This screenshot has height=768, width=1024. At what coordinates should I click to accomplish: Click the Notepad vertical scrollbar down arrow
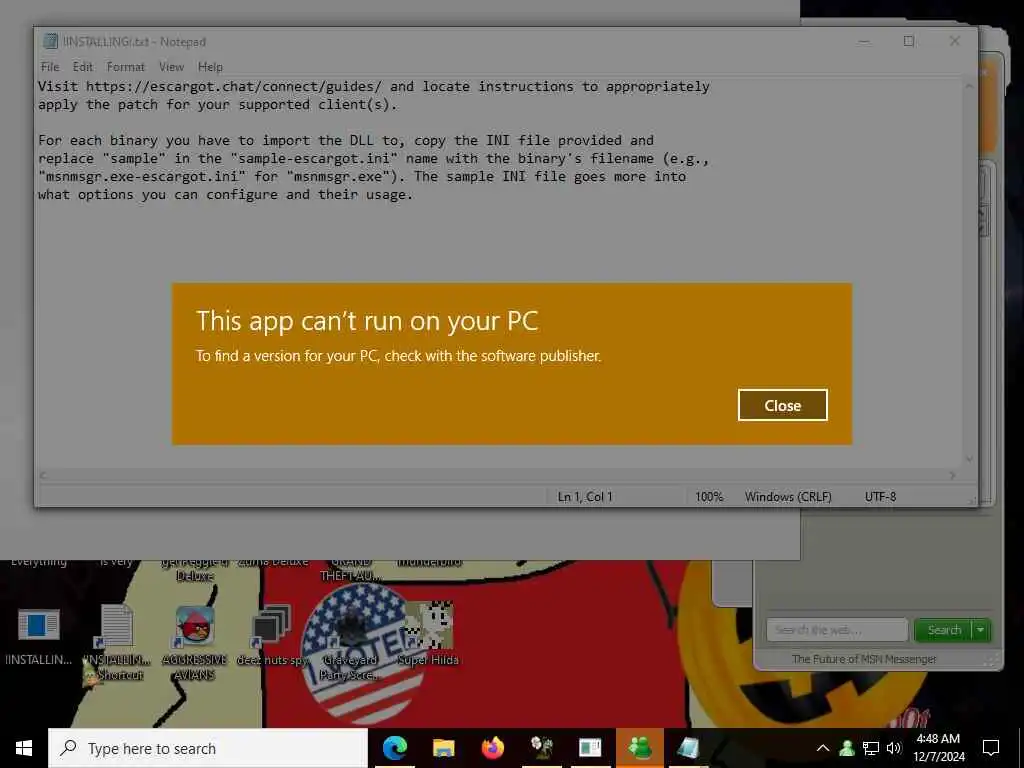969,459
